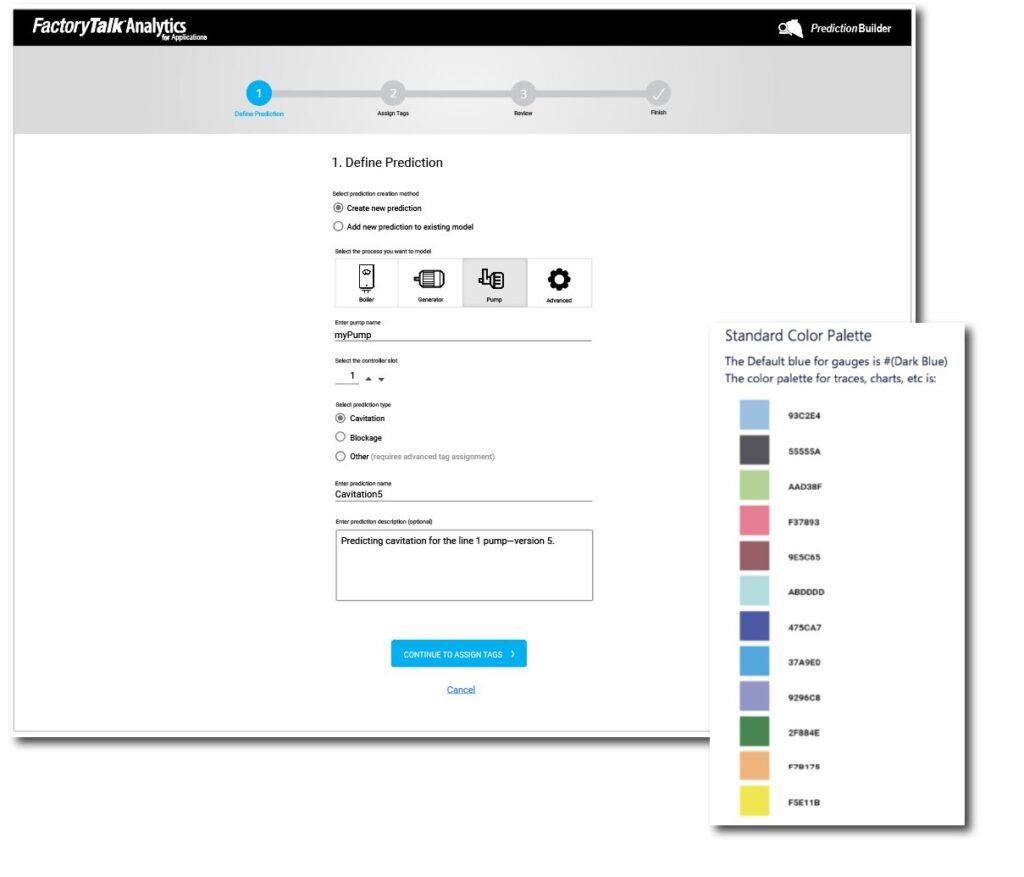Pick the orange swatch above yellow
This screenshot has height=877, width=1024.
coord(754,766)
